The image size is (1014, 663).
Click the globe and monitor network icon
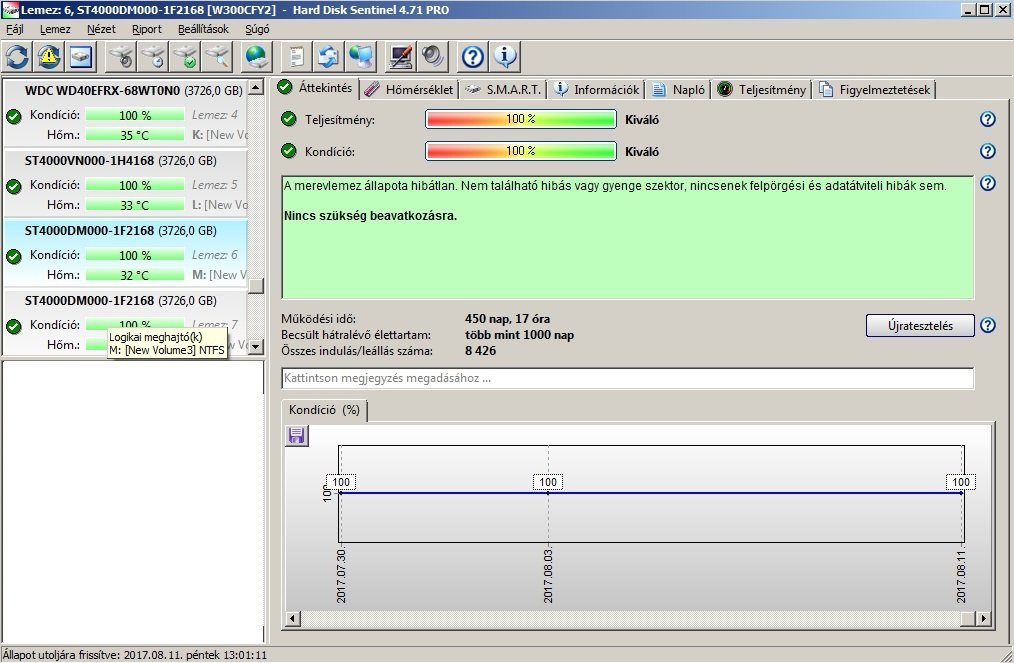(x=361, y=57)
